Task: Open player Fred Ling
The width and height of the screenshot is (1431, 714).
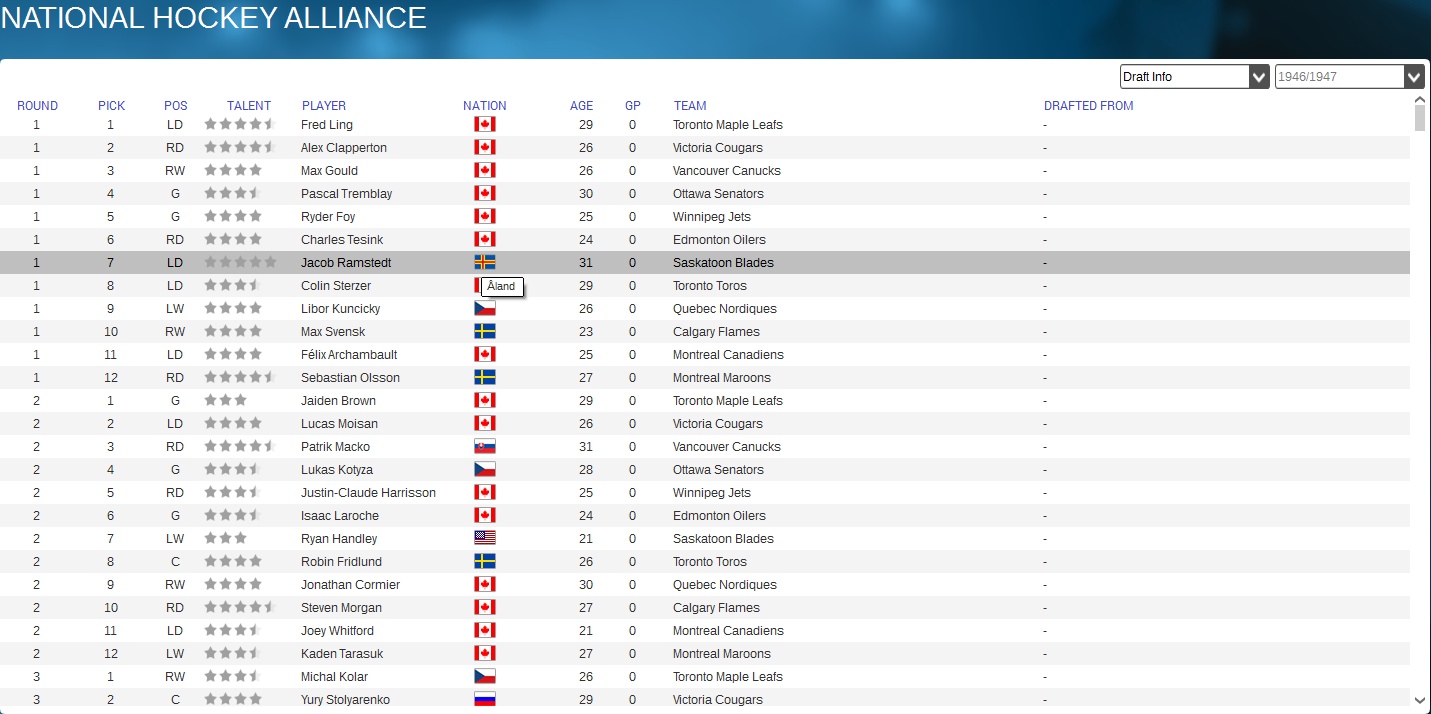Action: click(327, 125)
